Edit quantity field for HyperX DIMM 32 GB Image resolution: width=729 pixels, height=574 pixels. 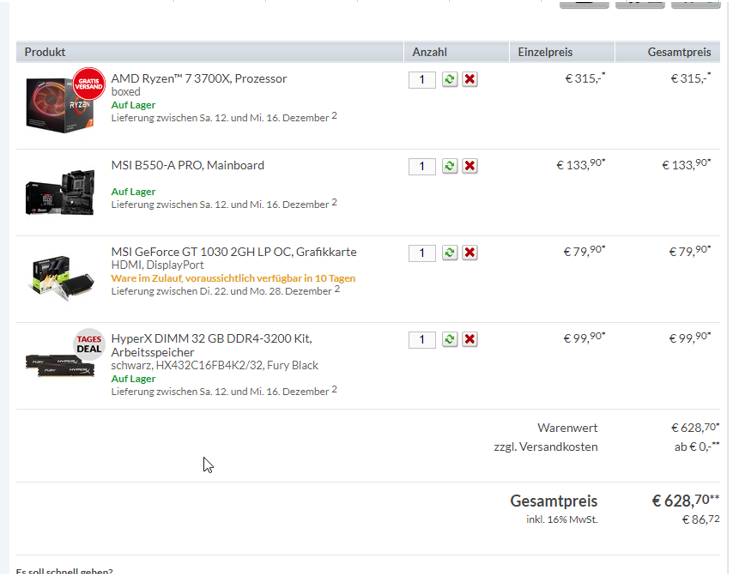pyautogui.click(x=422, y=340)
